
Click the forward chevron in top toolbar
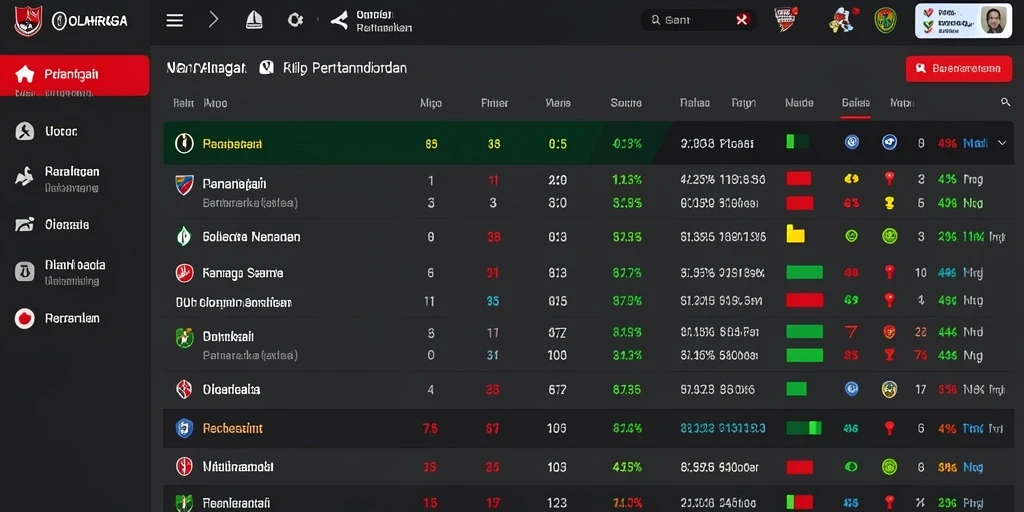[x=213, y=20]
